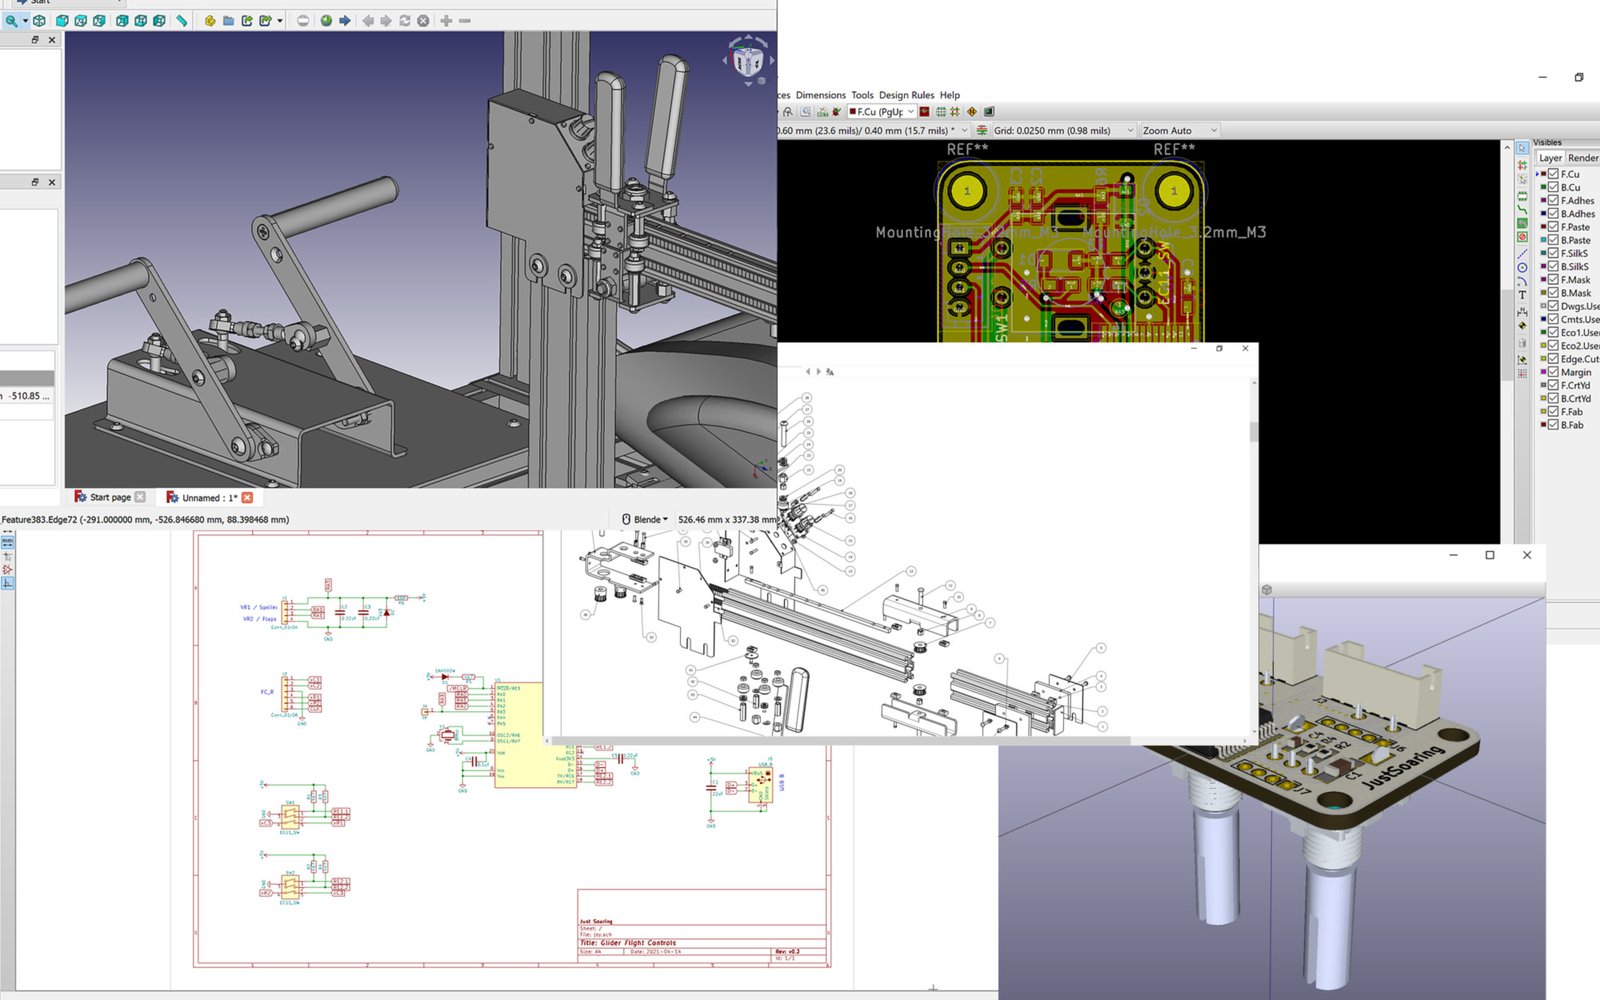The height and width of the screenshot is (1000, 1600).
Task: Select FreeCAD isometric view cube icon
Action: click(39, 20)
